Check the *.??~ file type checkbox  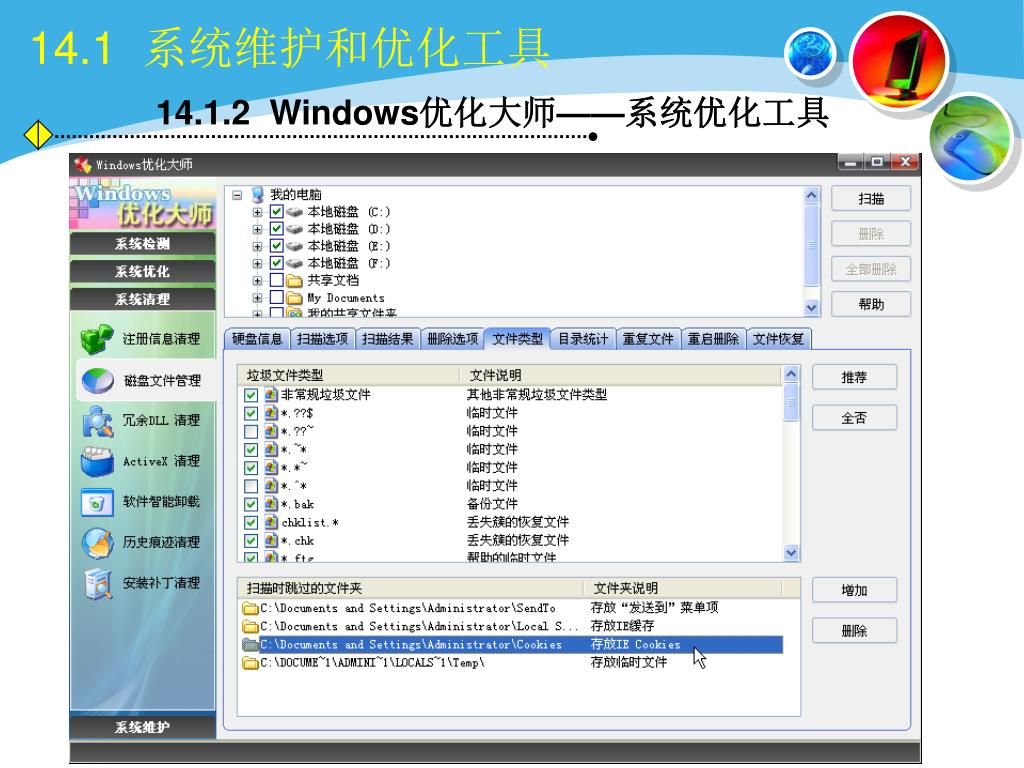251,432
